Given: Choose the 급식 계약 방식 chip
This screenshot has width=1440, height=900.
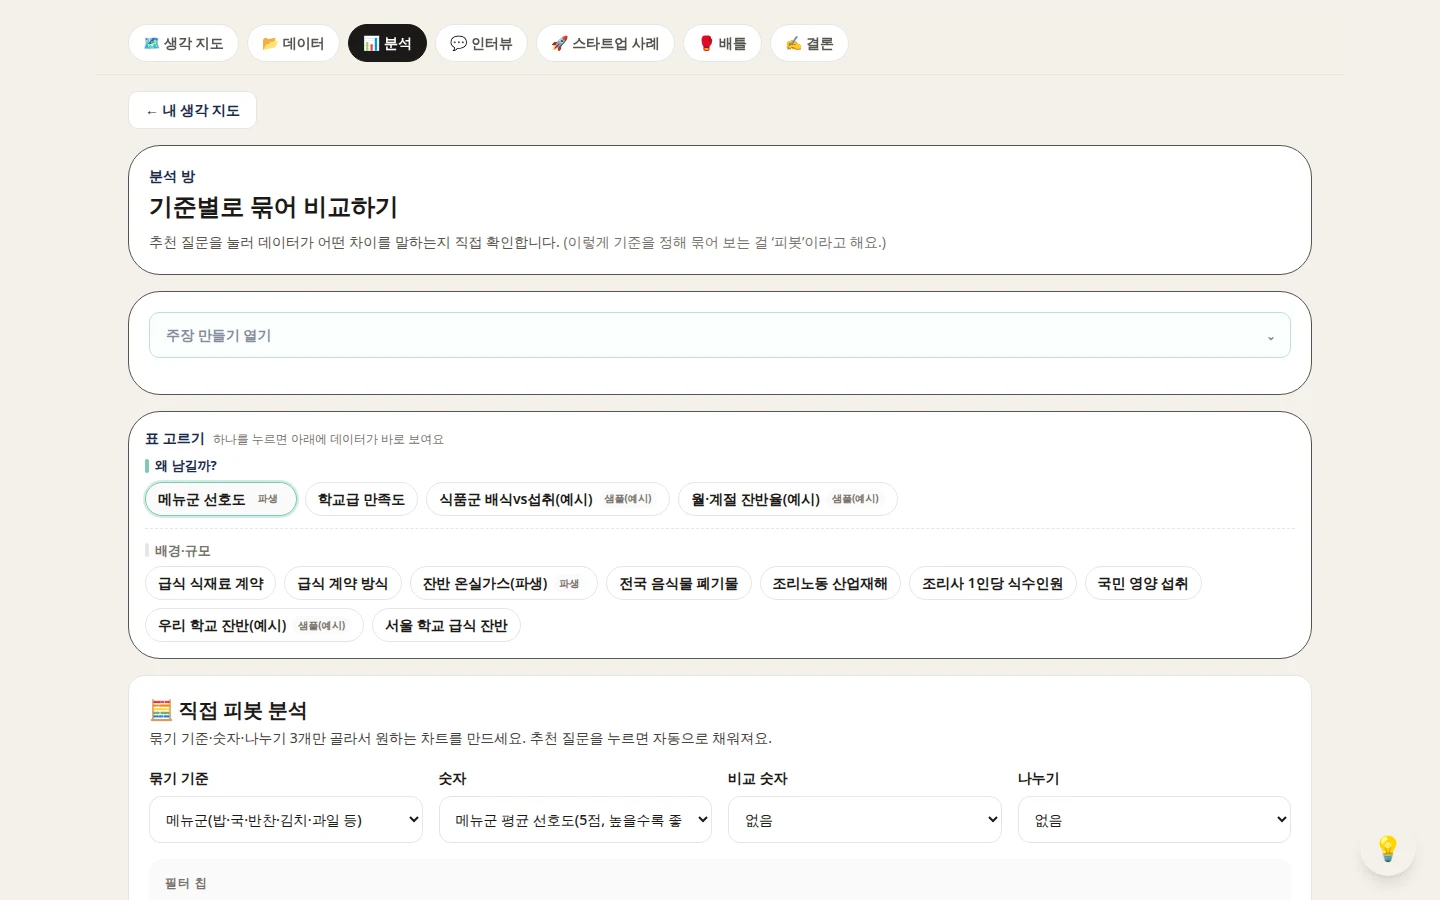Looking at the screenshot, I should pyautogui.click(x=342, y=583).
